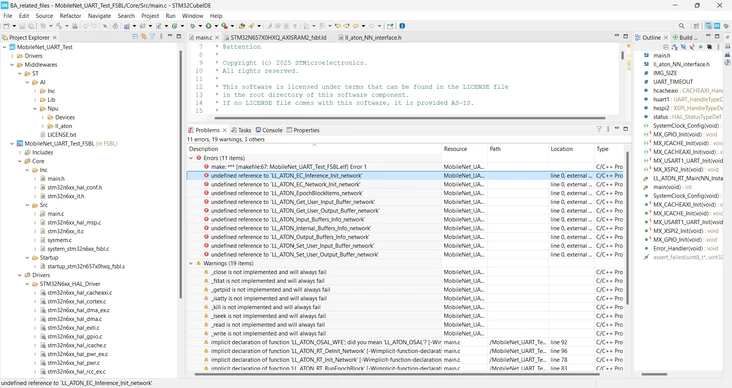The image size is (732, 388).
Task: Switch to the Console tab
Action: pos(269,130)
